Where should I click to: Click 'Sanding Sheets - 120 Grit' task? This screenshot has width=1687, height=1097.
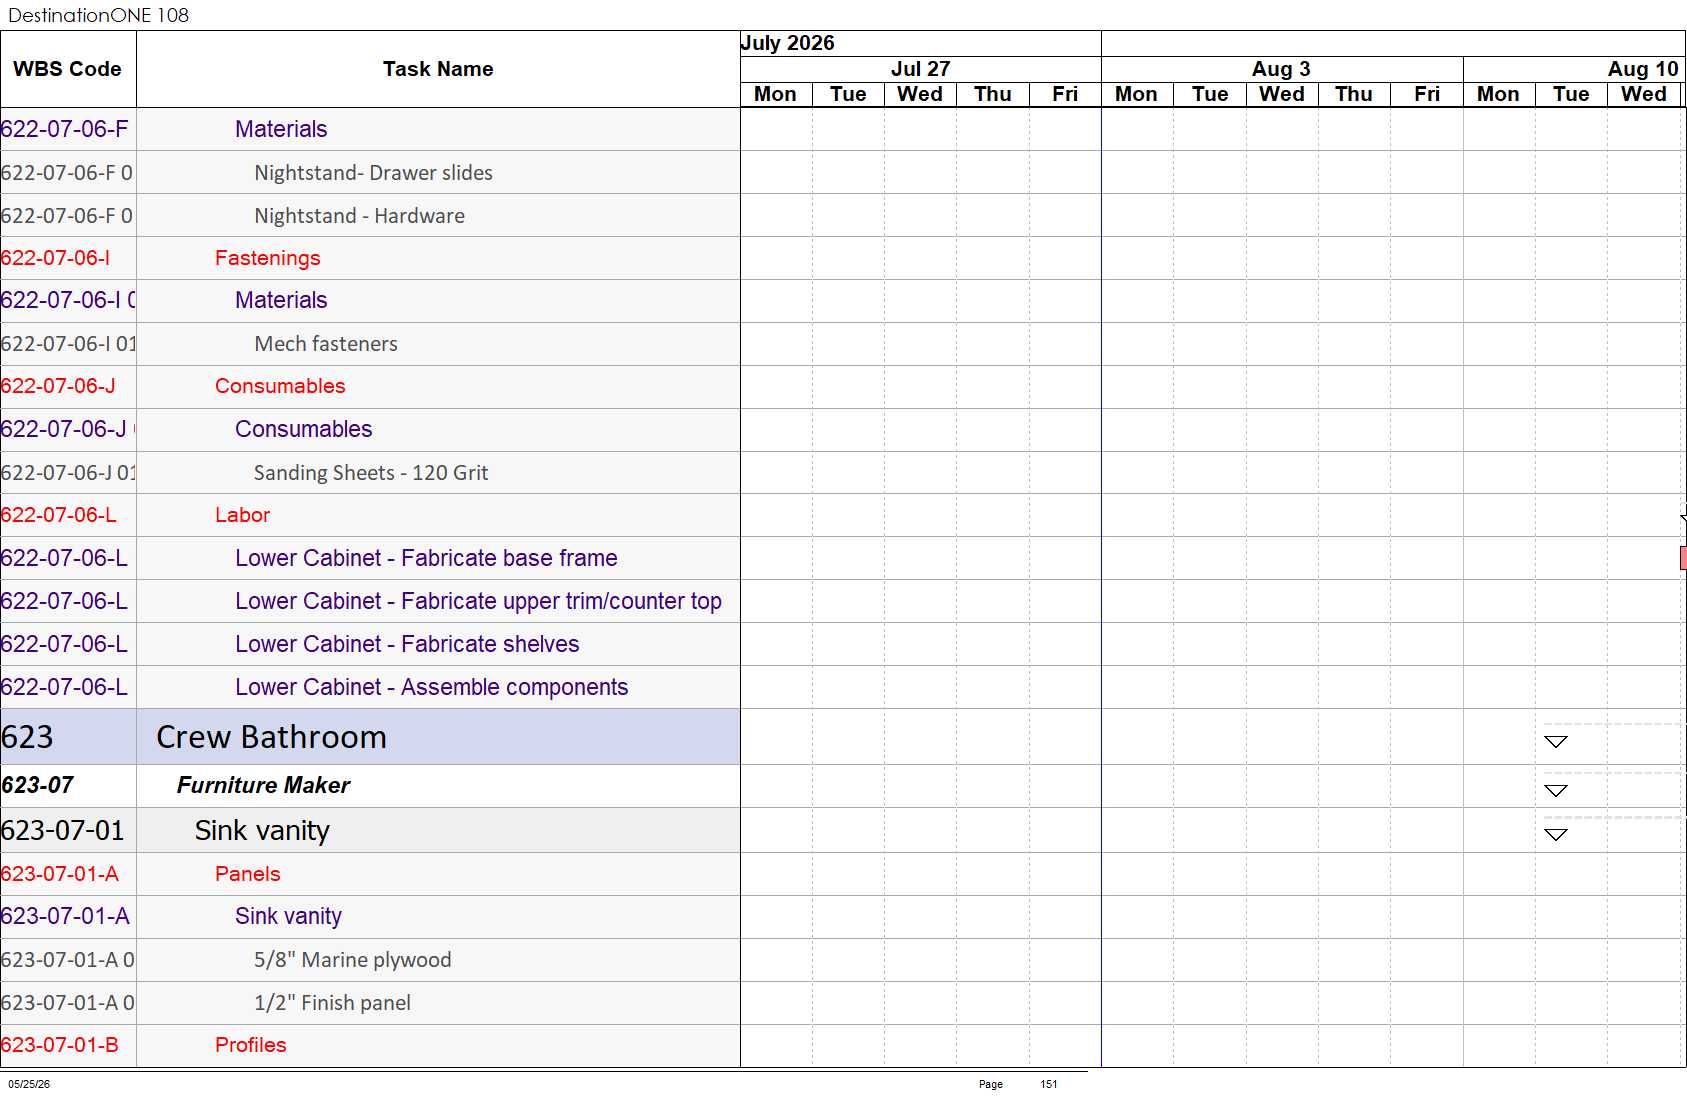pyautogui.click(x=371, y=473)
